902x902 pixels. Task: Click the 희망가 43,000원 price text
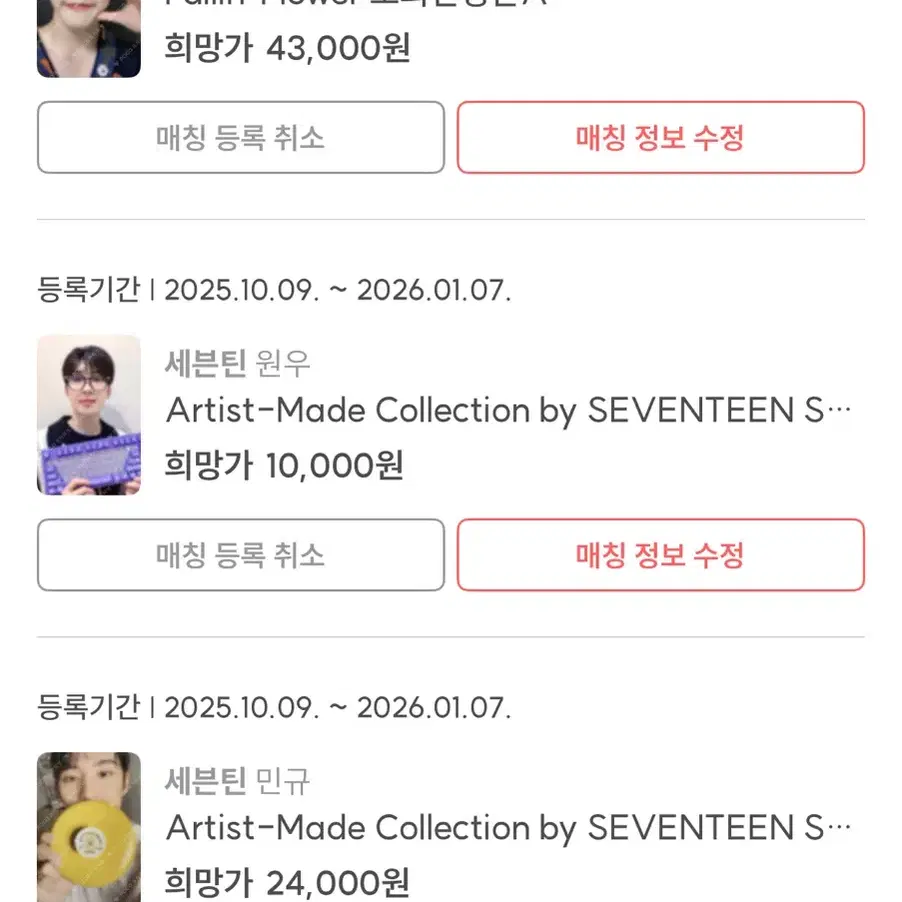[285, 46]
